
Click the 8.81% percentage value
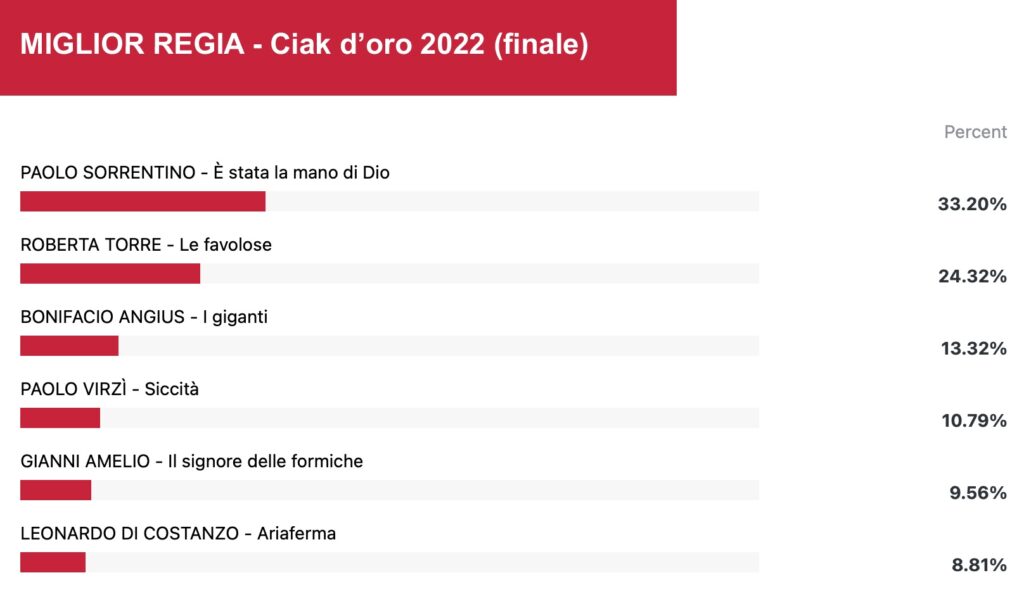(978, 564)
